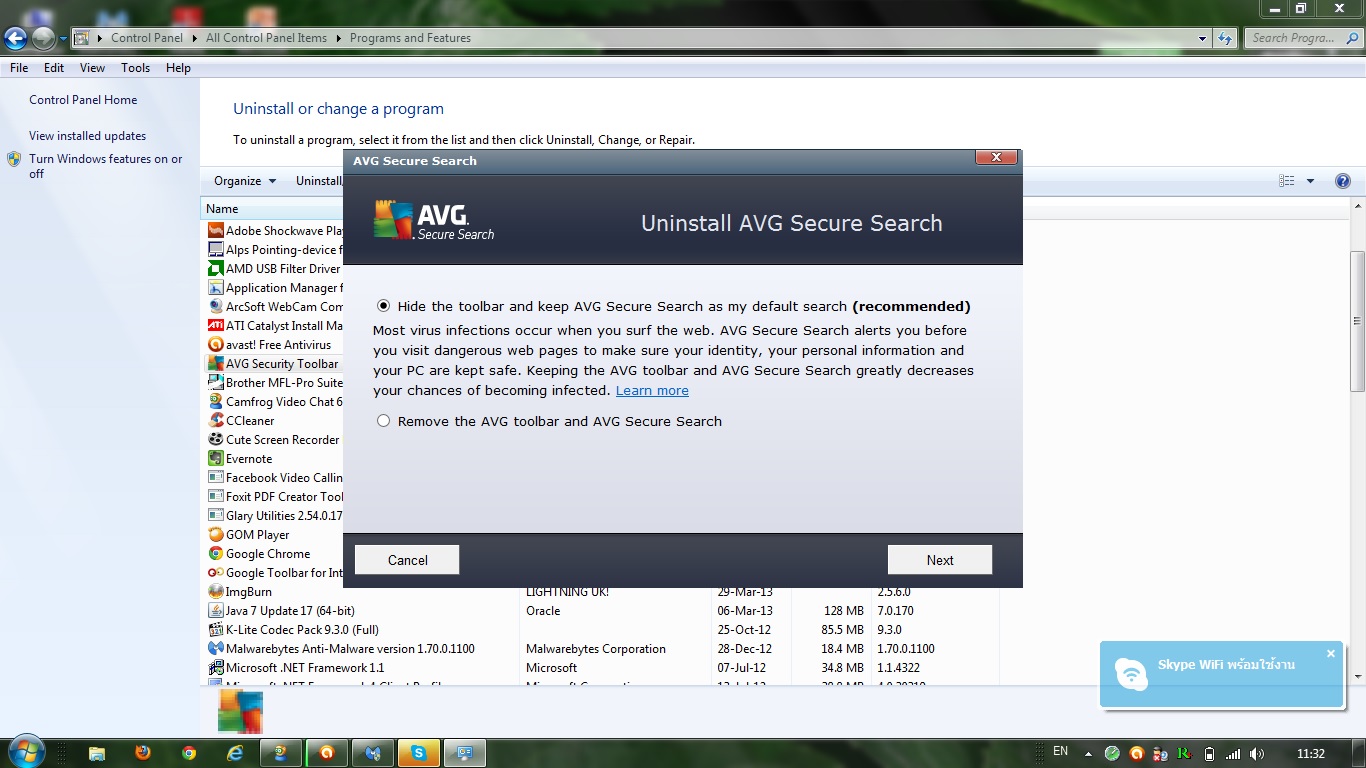
Task: Click the Uninstall toolbar button
Action: tap(318, 181)
